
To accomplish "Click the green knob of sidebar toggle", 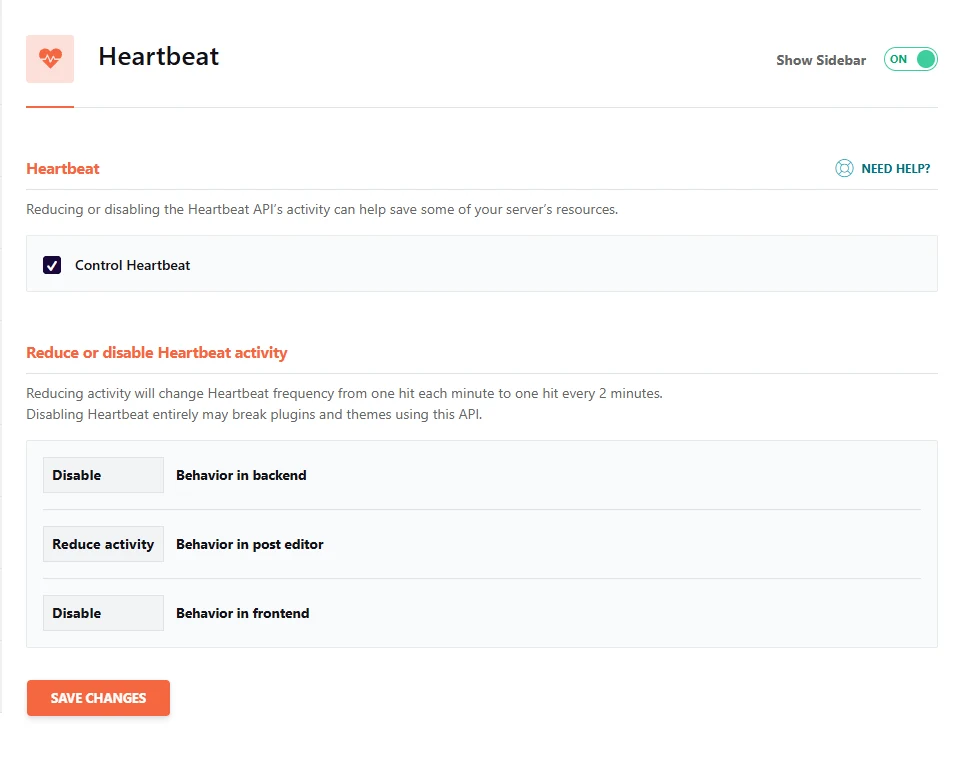I will (x=926, y=59).
